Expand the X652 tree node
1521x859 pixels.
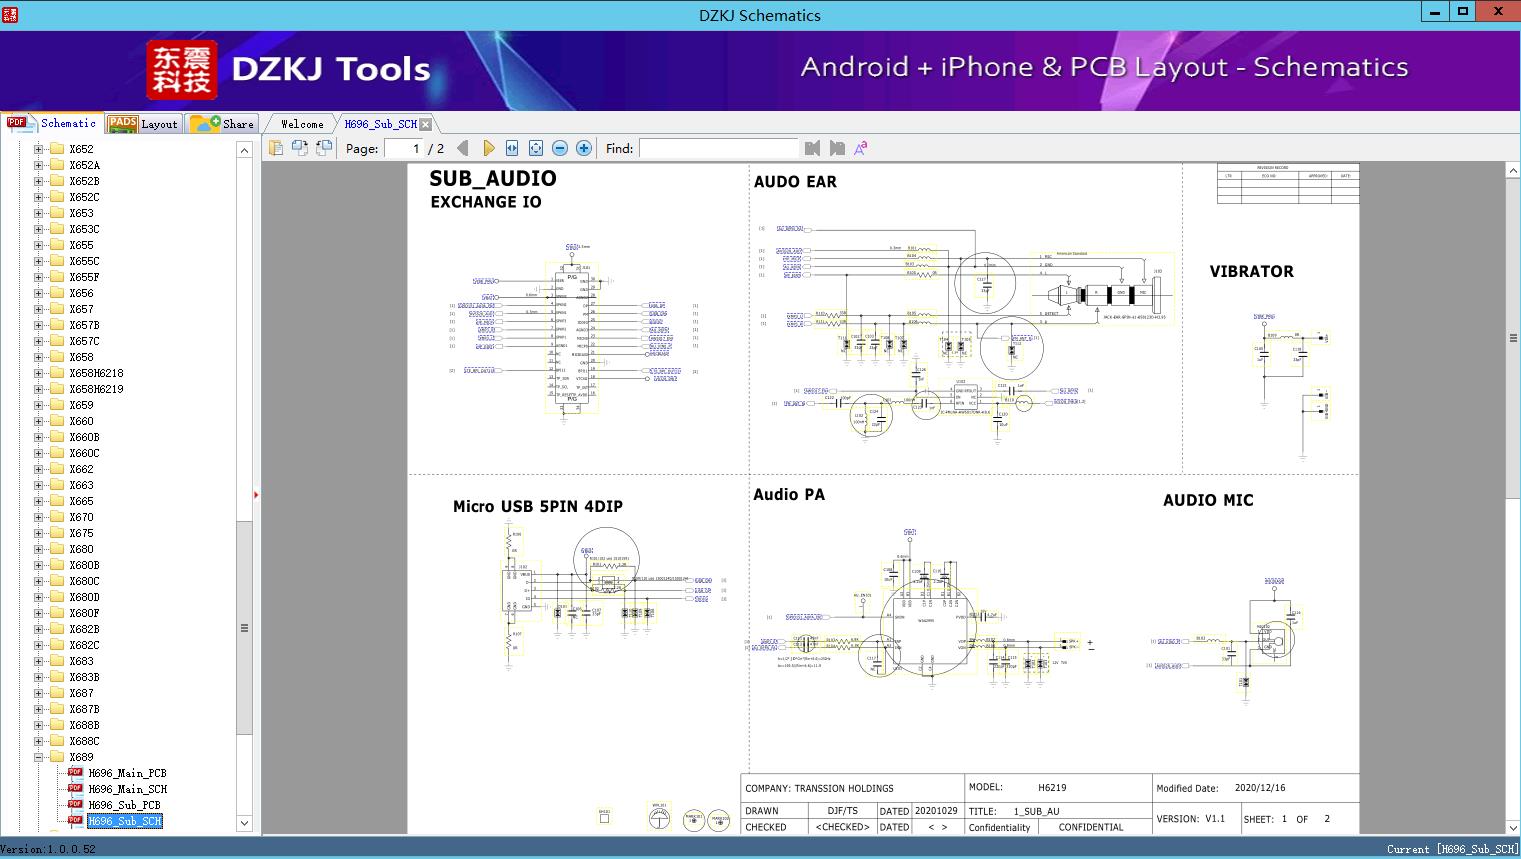coord(39,149)
